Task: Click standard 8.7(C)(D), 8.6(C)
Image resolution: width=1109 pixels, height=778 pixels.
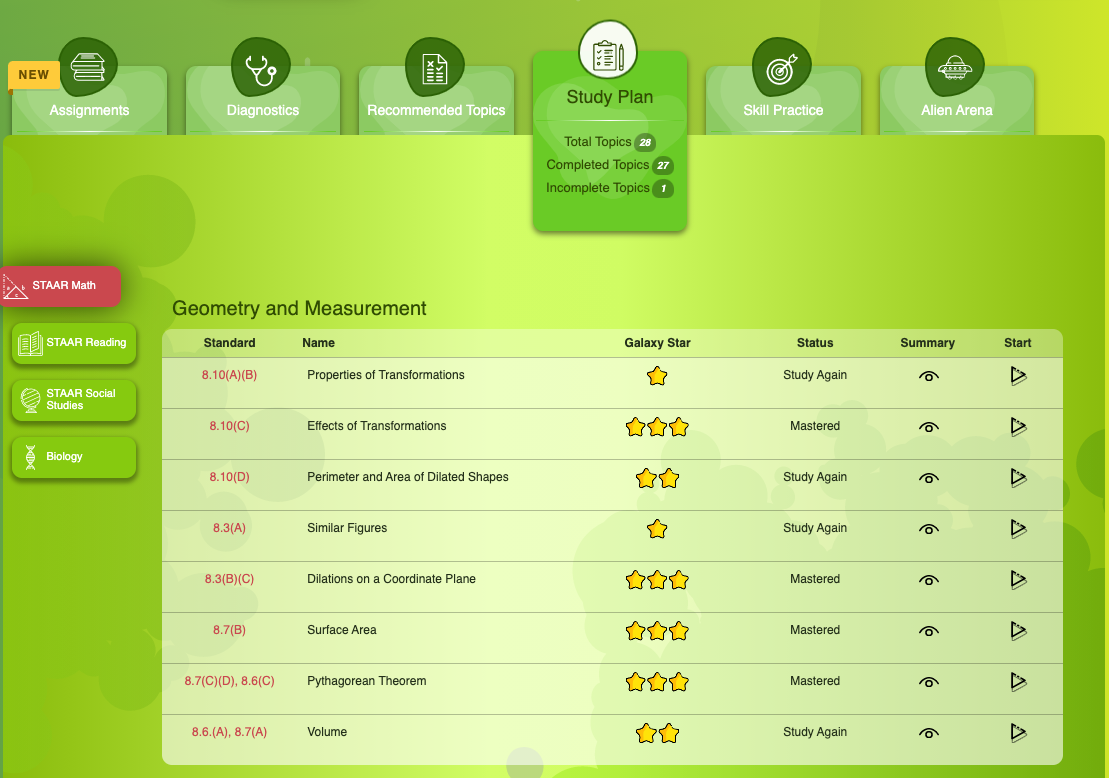Action: [x=229, y=680]
